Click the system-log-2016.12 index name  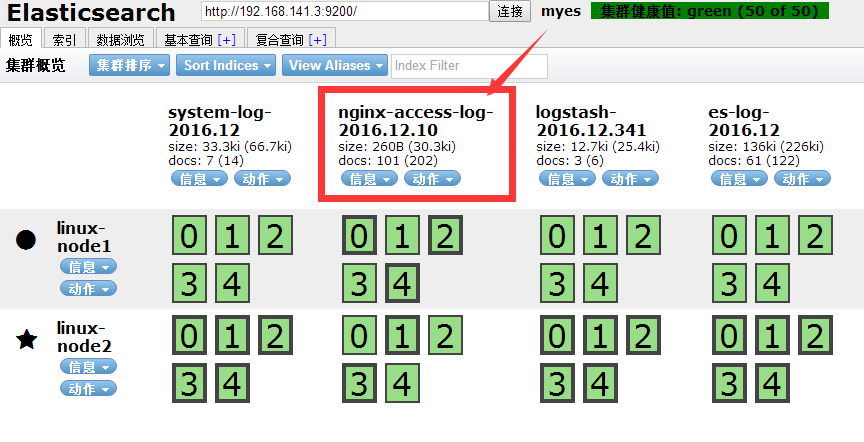point(220,121)
